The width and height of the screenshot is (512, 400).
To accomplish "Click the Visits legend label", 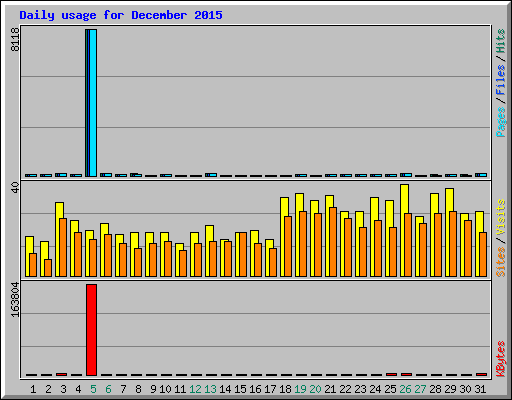I will 501,217.
